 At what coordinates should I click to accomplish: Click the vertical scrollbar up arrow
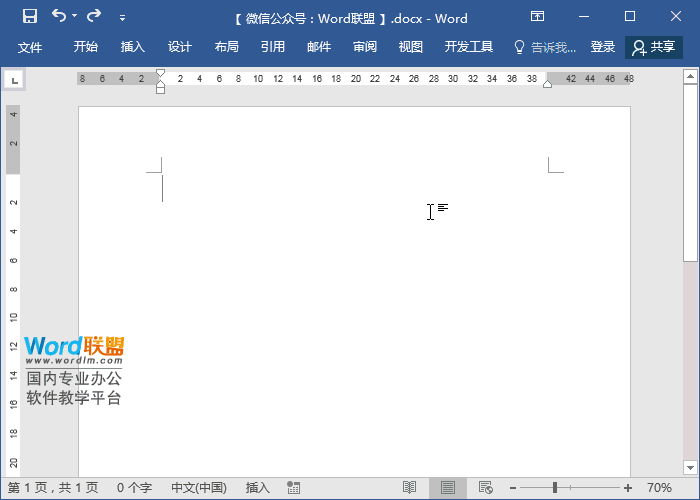point(690,77)
